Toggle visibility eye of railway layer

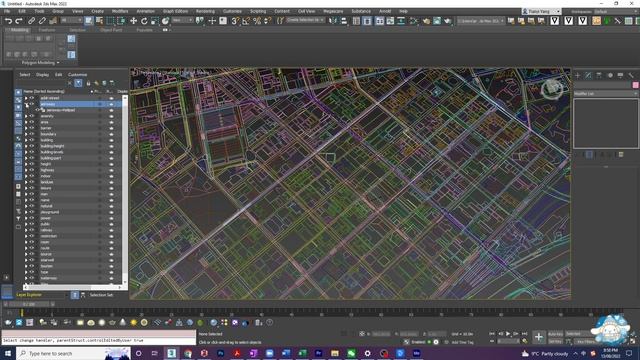(32, 230)
